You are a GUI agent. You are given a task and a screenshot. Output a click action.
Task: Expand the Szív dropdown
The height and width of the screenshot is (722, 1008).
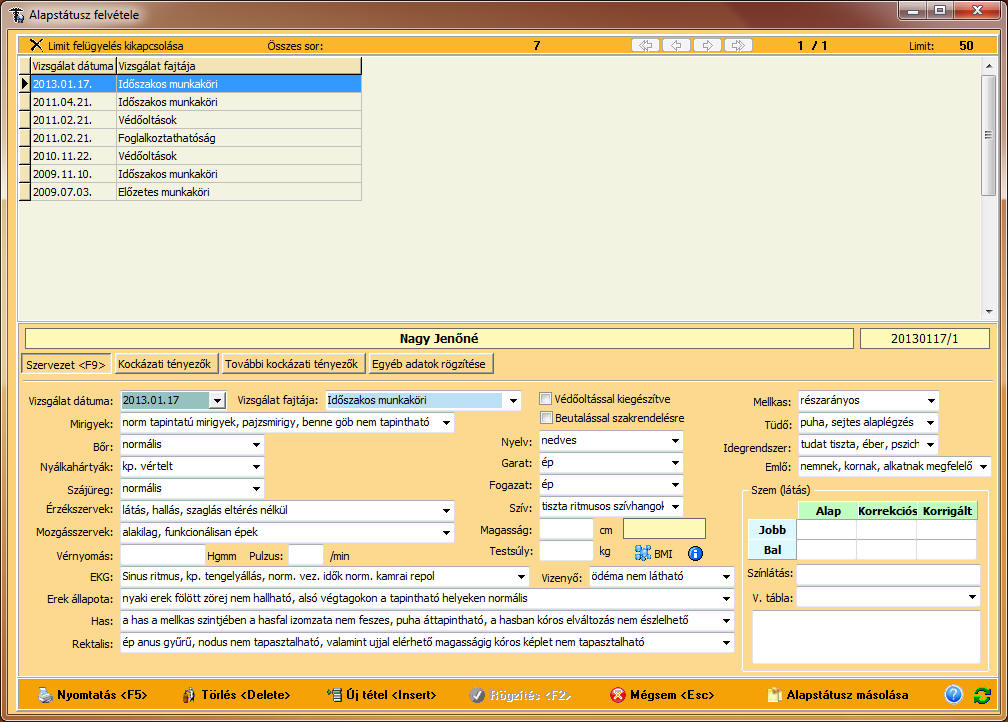pyautogui.click(x=675, y=507)
